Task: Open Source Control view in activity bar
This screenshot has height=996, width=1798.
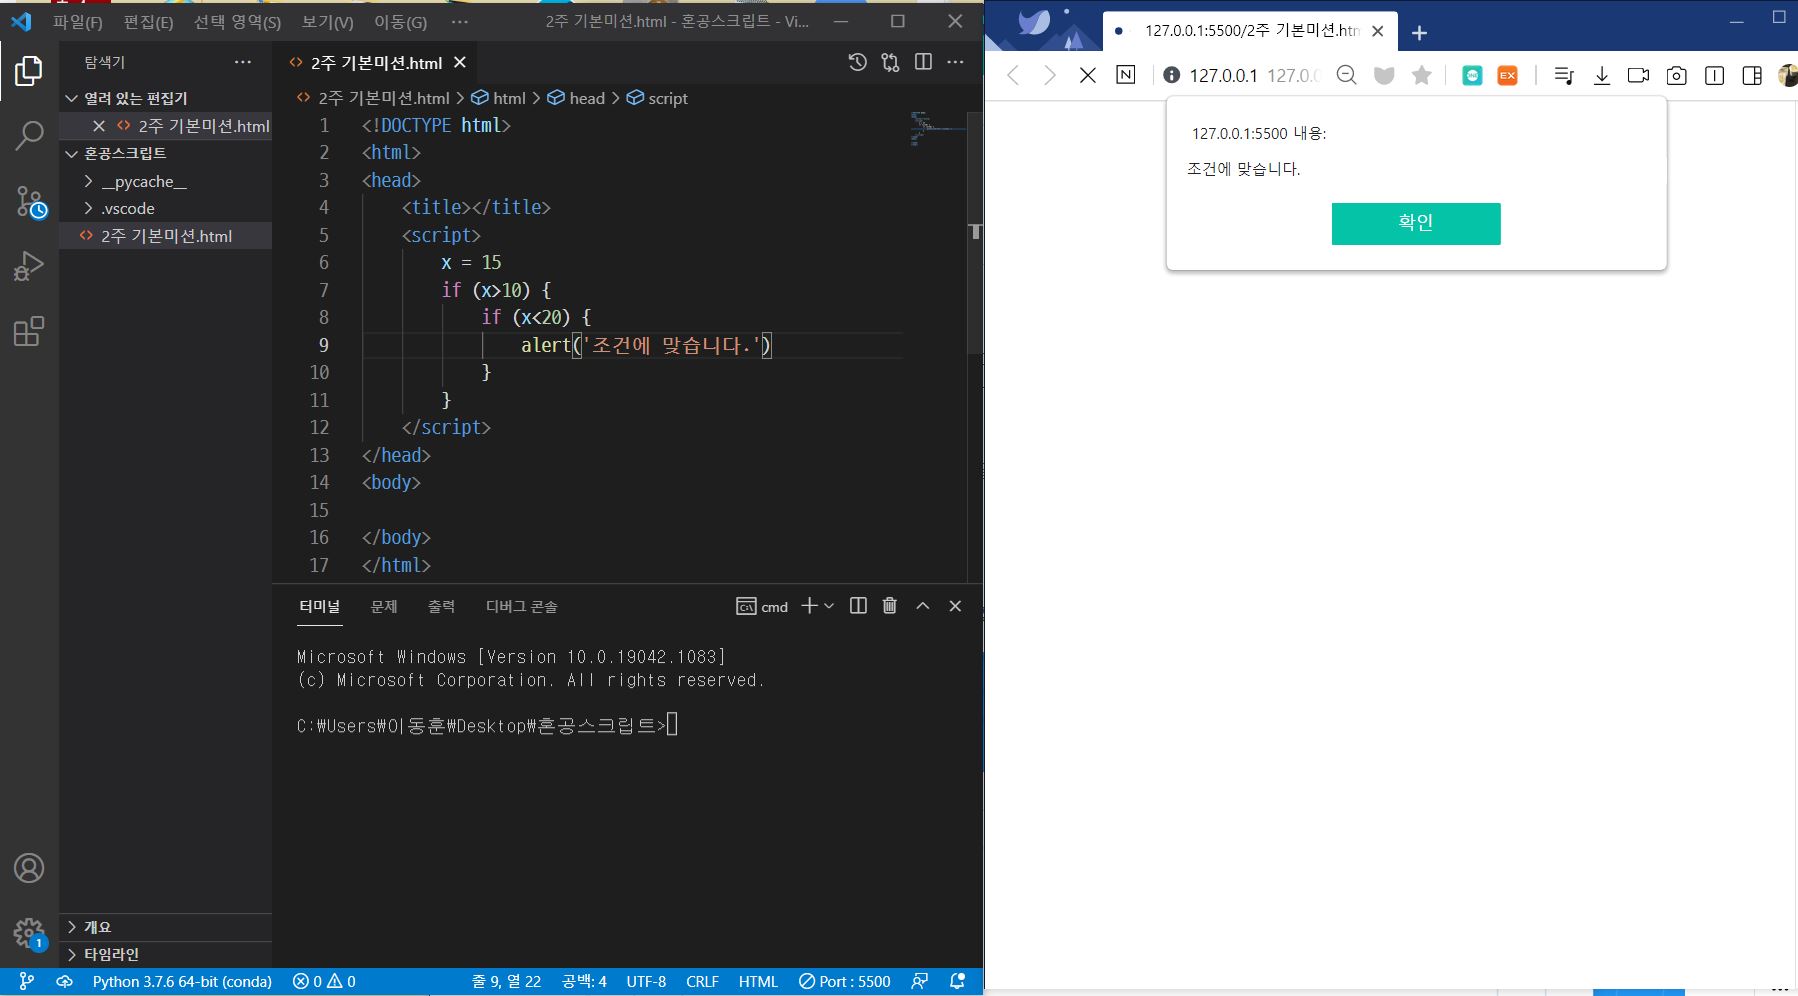Action: [29, 202]
